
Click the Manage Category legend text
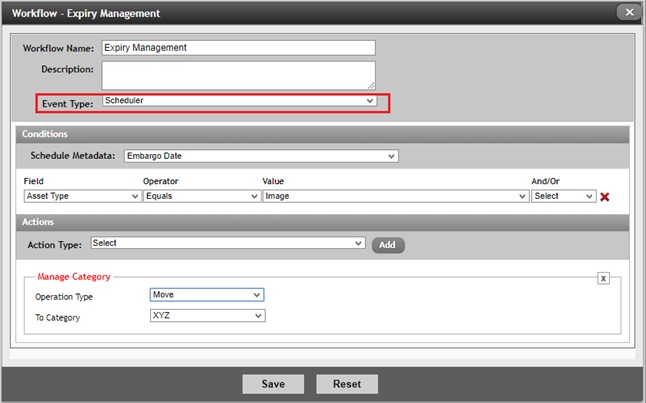click(x=74, y=277)
